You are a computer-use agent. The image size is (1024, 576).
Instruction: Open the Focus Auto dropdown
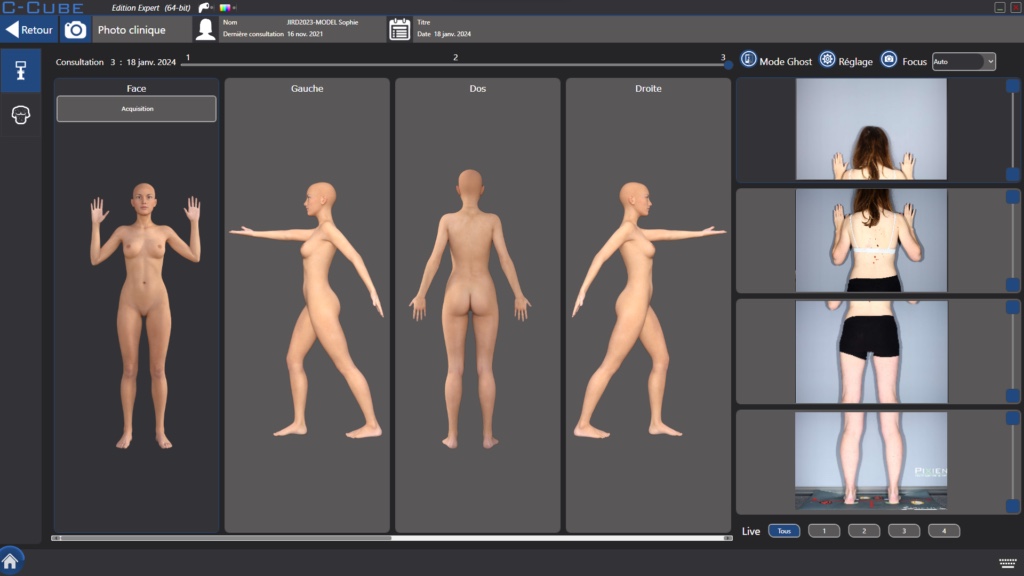[964, 62]
